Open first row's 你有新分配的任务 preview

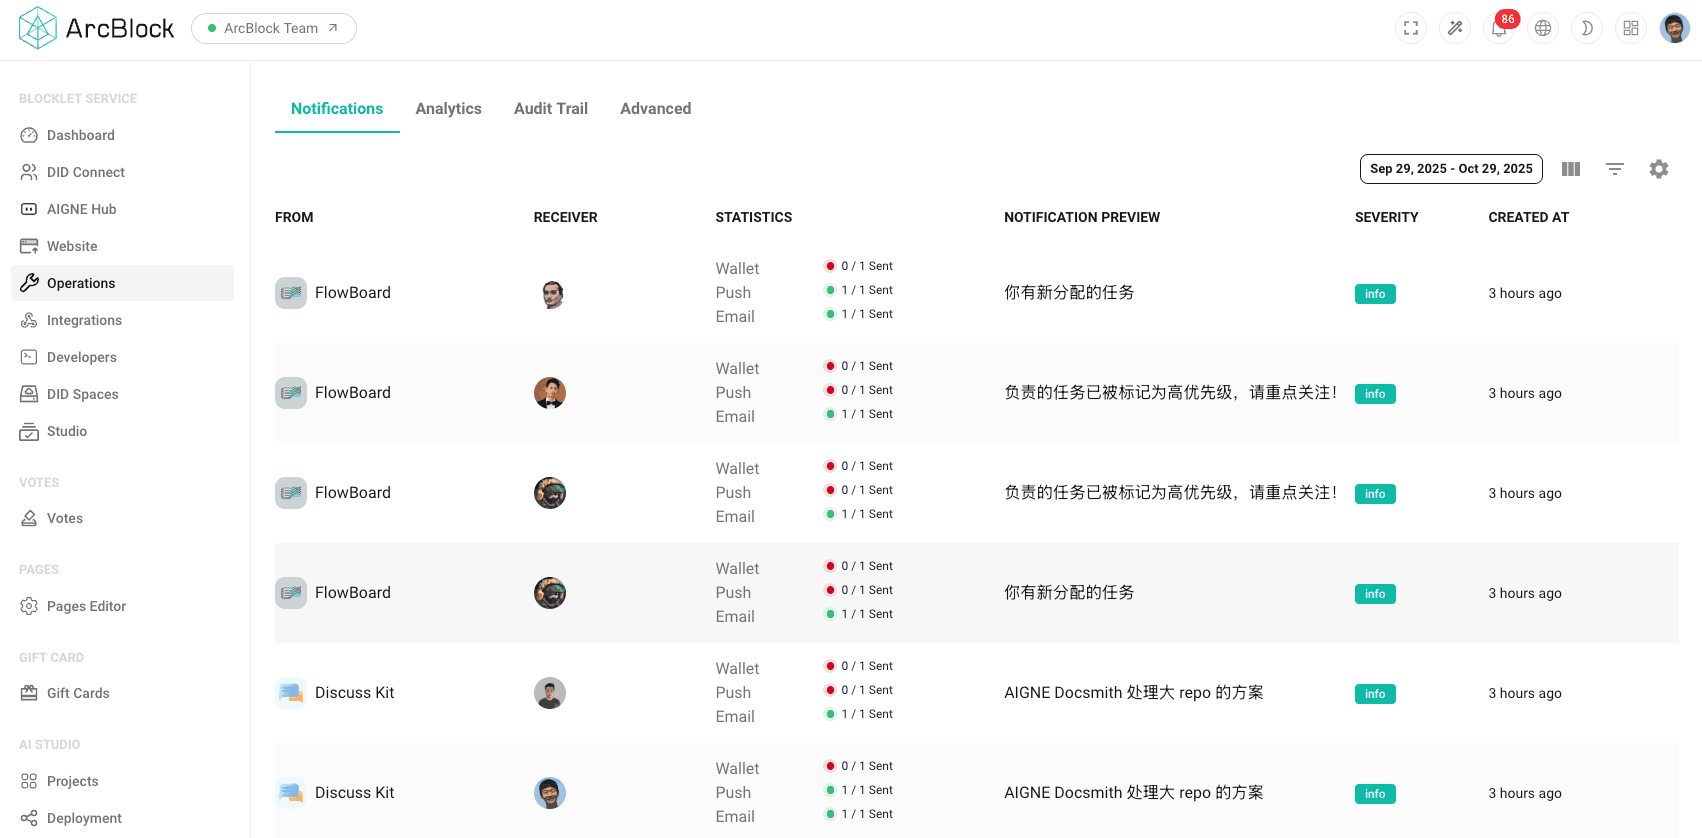tap(1069, 293)
